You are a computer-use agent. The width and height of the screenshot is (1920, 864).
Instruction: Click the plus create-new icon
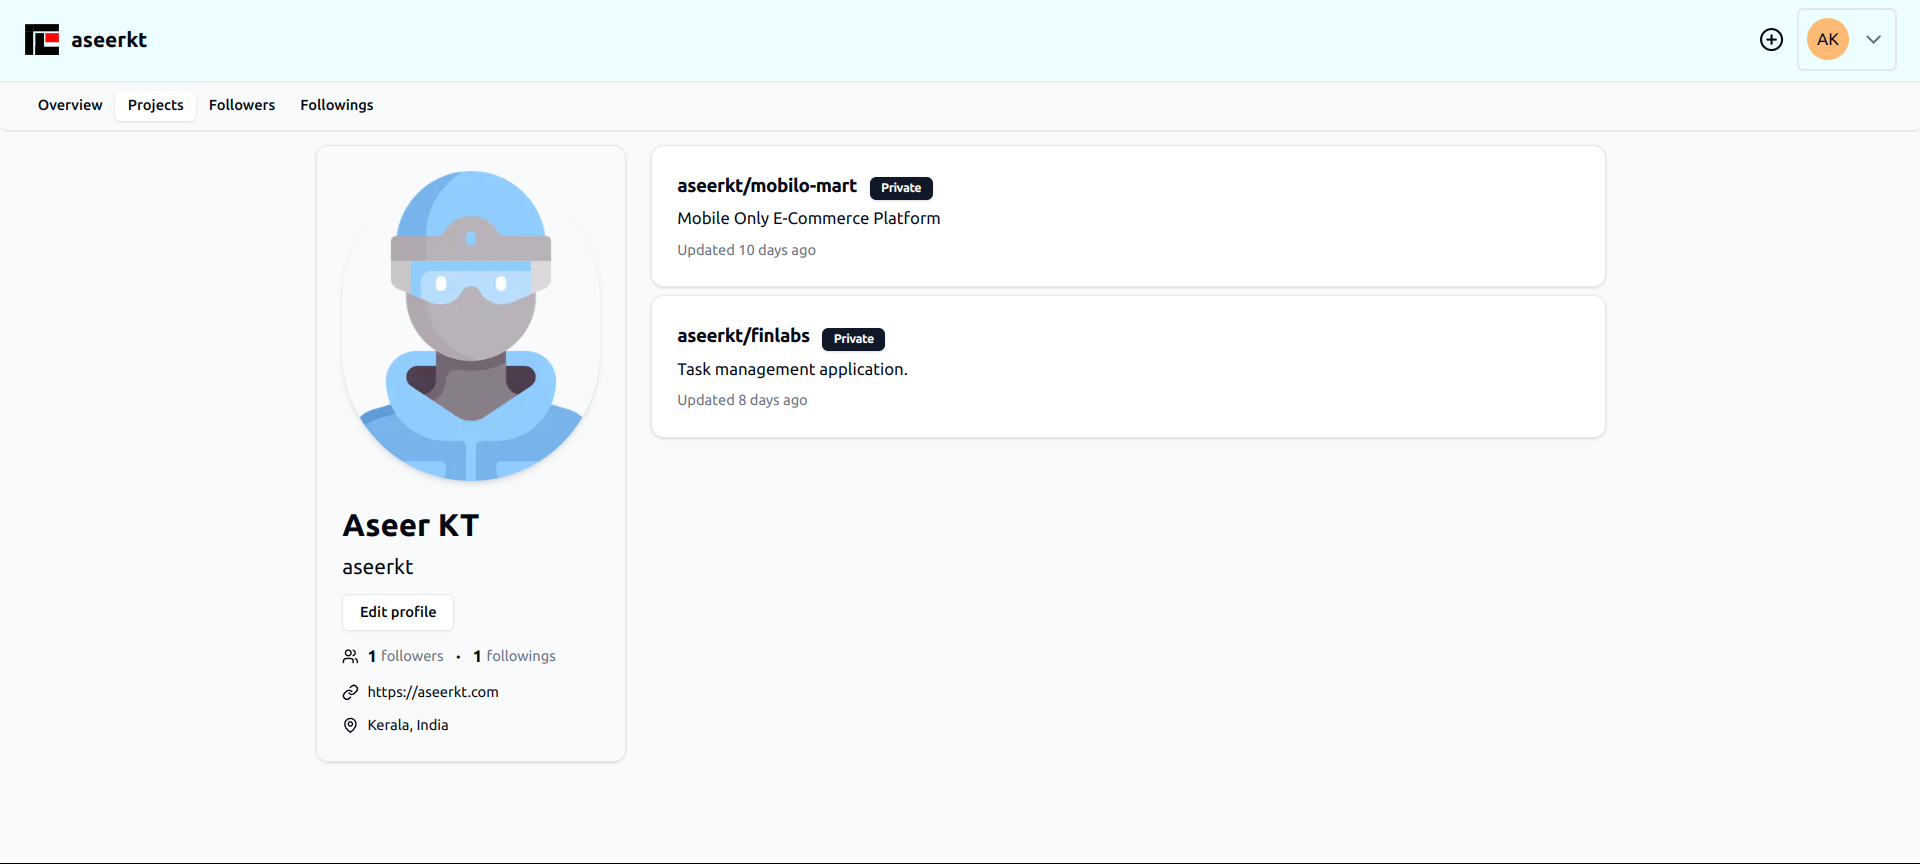pos(1771,40)
